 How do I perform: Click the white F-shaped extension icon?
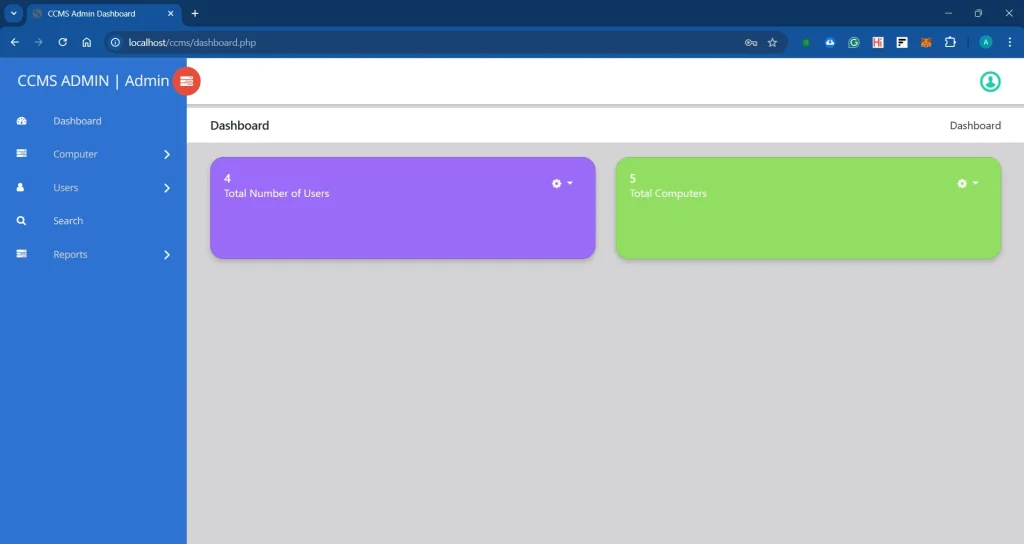(902, 42)
